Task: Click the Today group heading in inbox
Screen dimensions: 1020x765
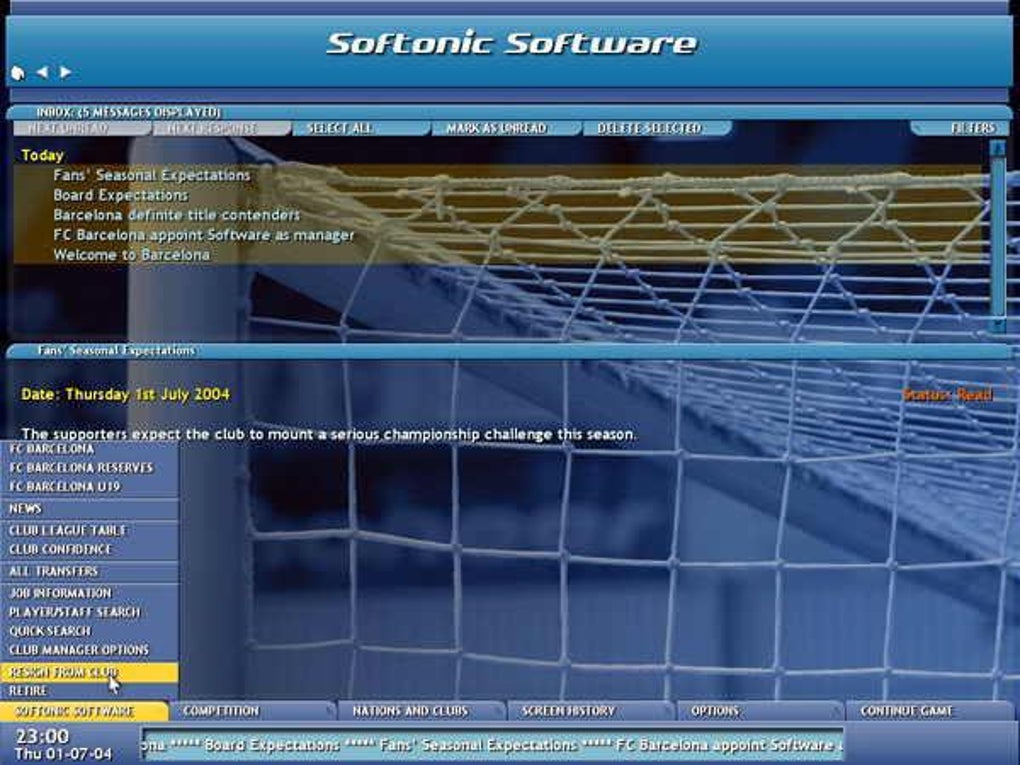Action: [42, 155]
